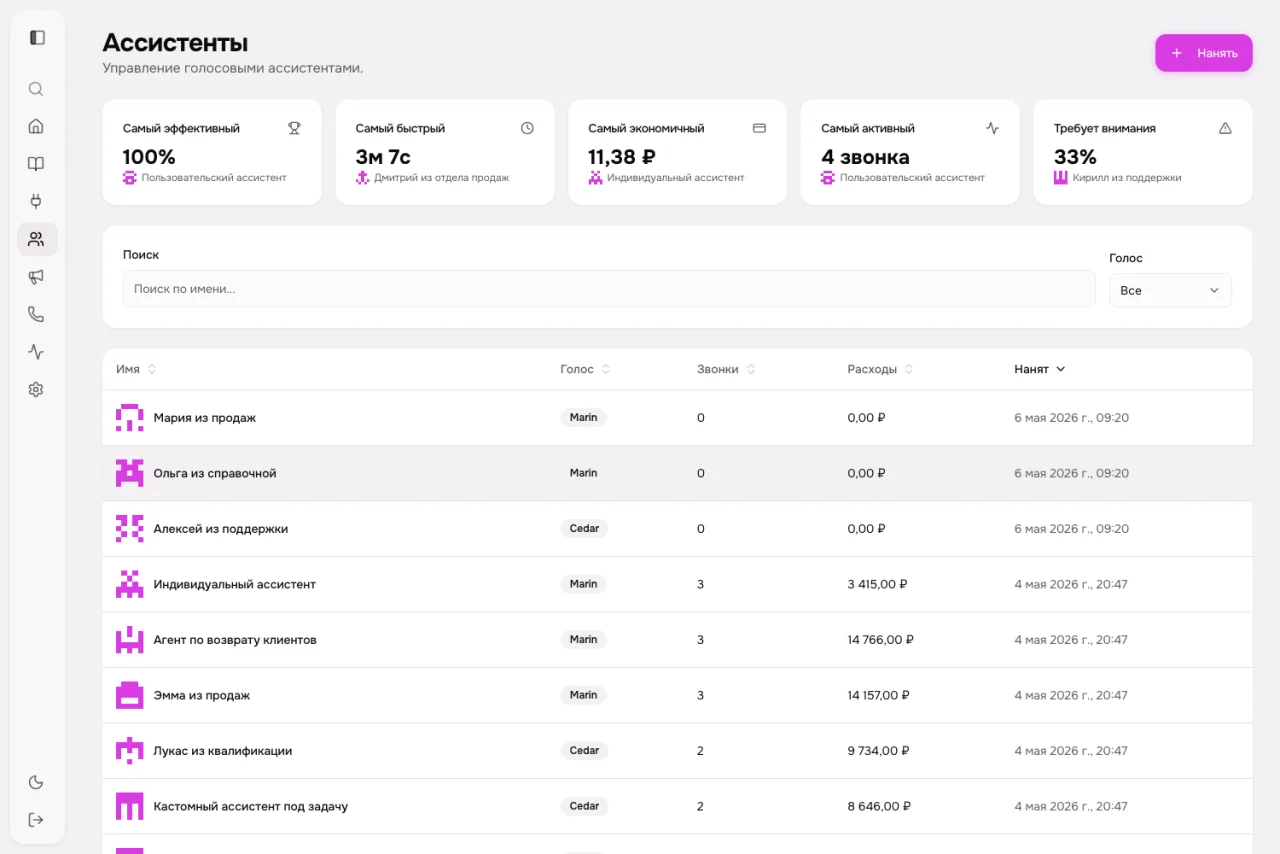Open the megaphone campaigns icon
The width and height of the screenshot is (1280, 854).
pyautogui.click(x=36, y=277)
